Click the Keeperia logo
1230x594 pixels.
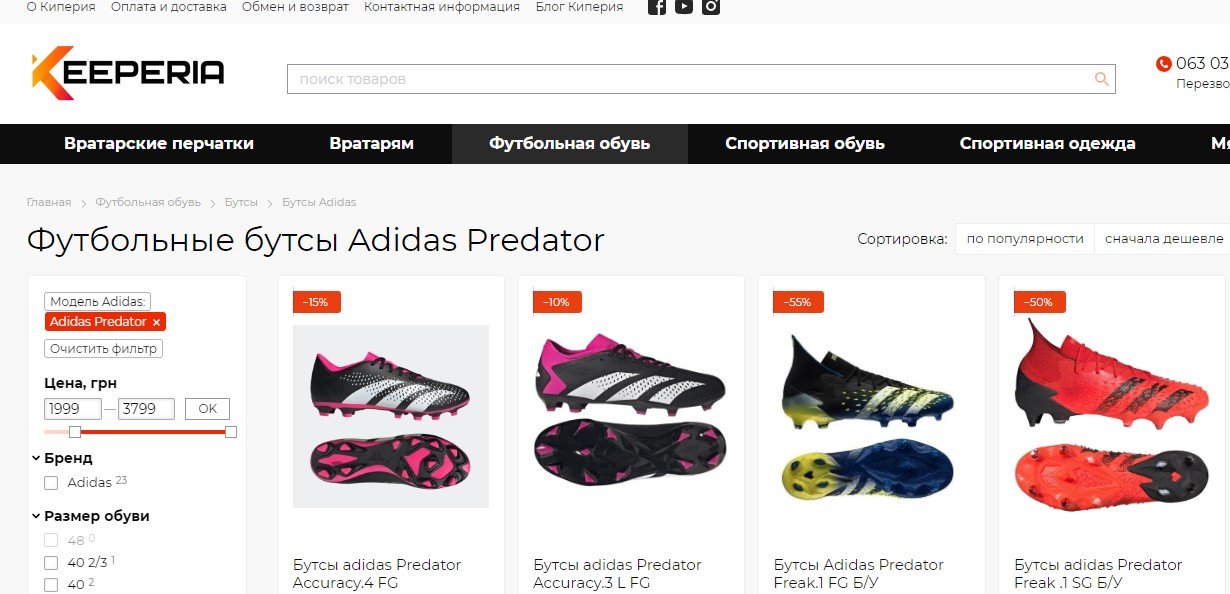pos(128,72)
